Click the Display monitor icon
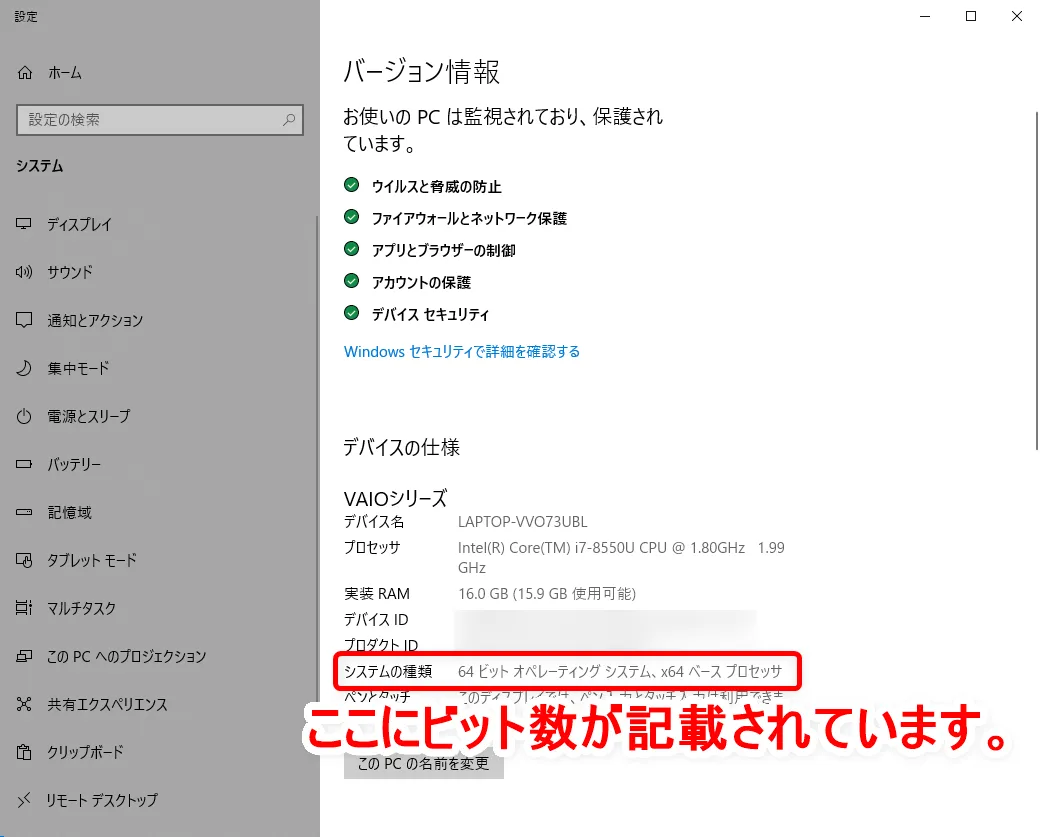The height and width of the screenshot is (837, 1040). (x=24, y=224)
